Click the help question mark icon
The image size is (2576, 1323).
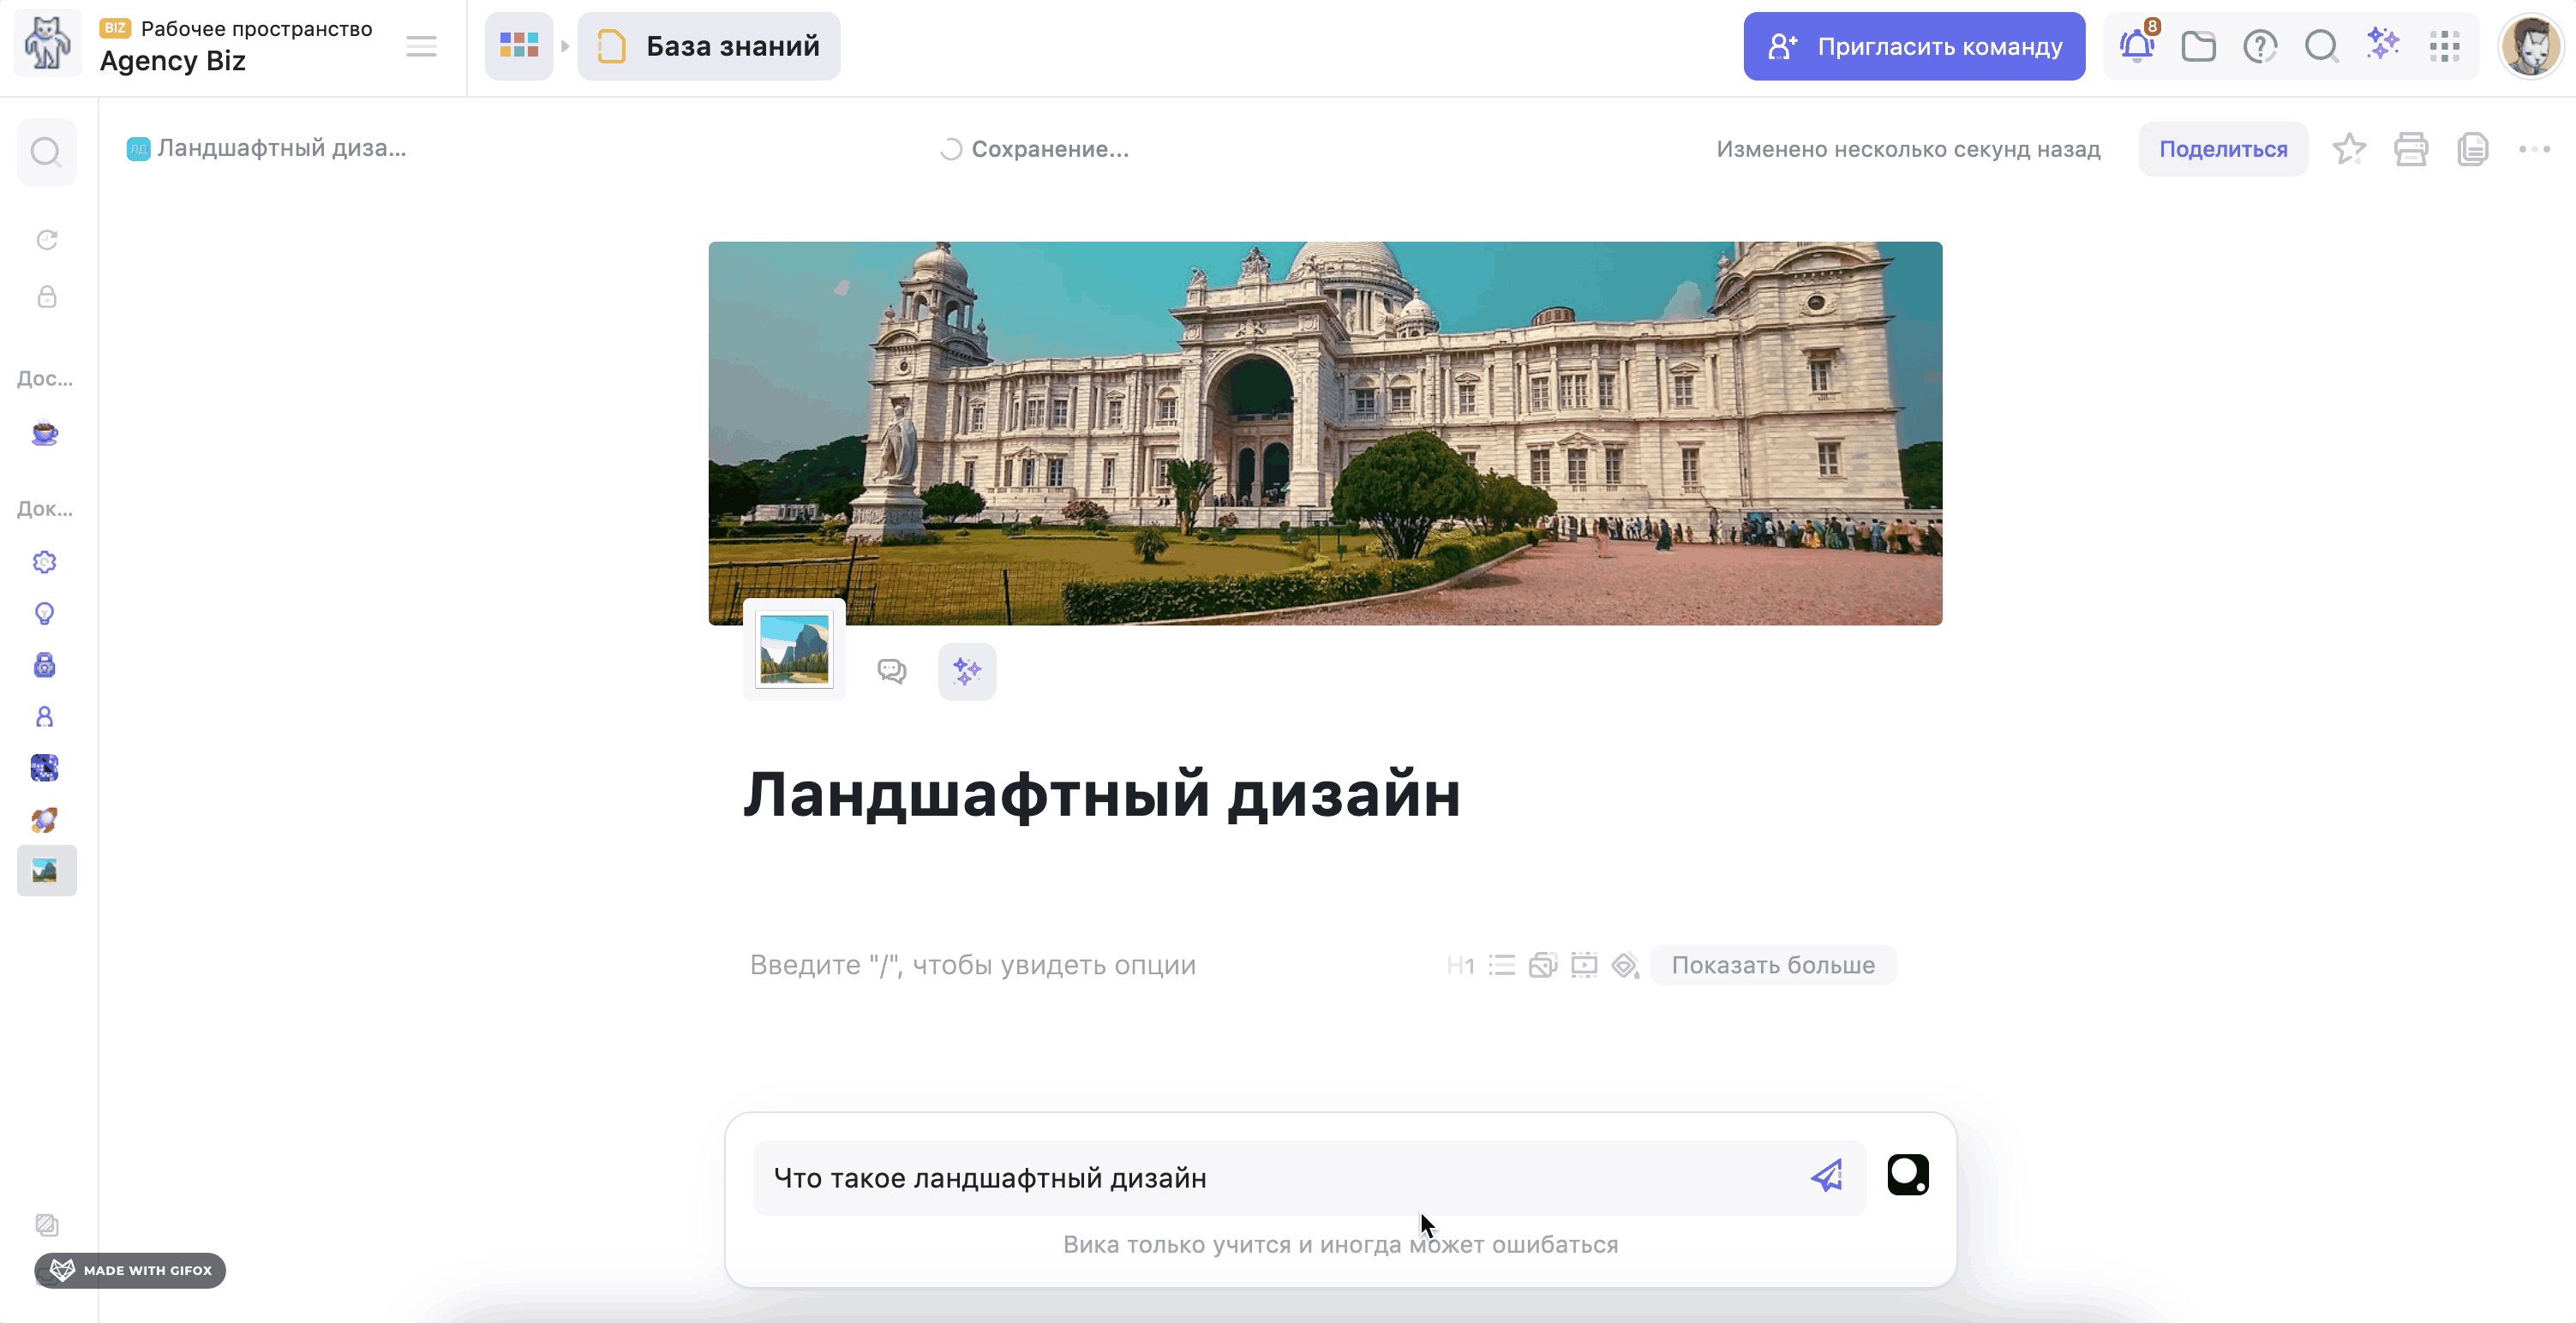coord(2259,46)
